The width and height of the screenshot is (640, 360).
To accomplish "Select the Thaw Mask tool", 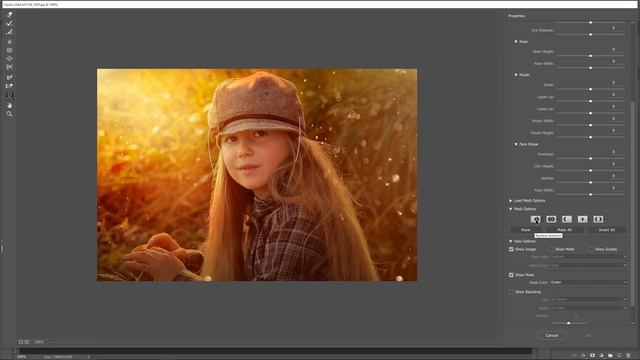I will [9, 86].
